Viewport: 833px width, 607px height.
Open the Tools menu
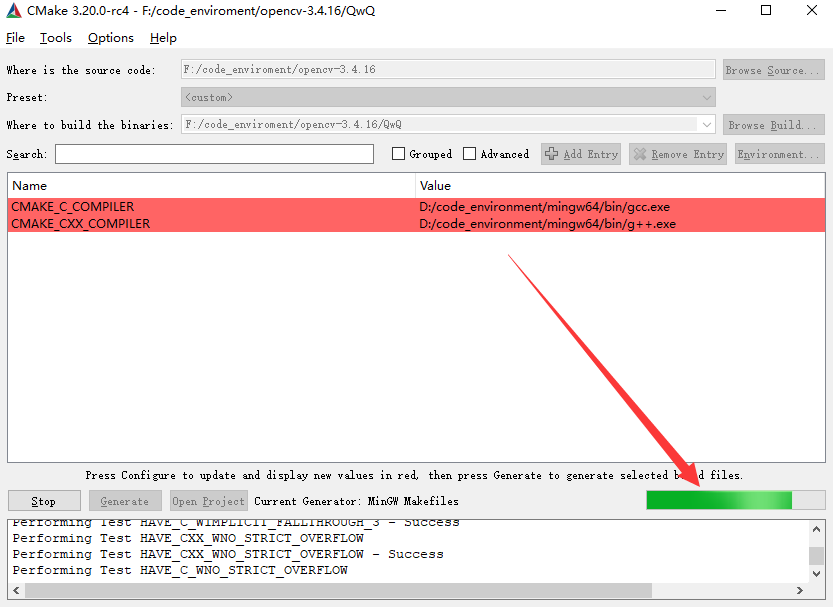pos(56,38)
